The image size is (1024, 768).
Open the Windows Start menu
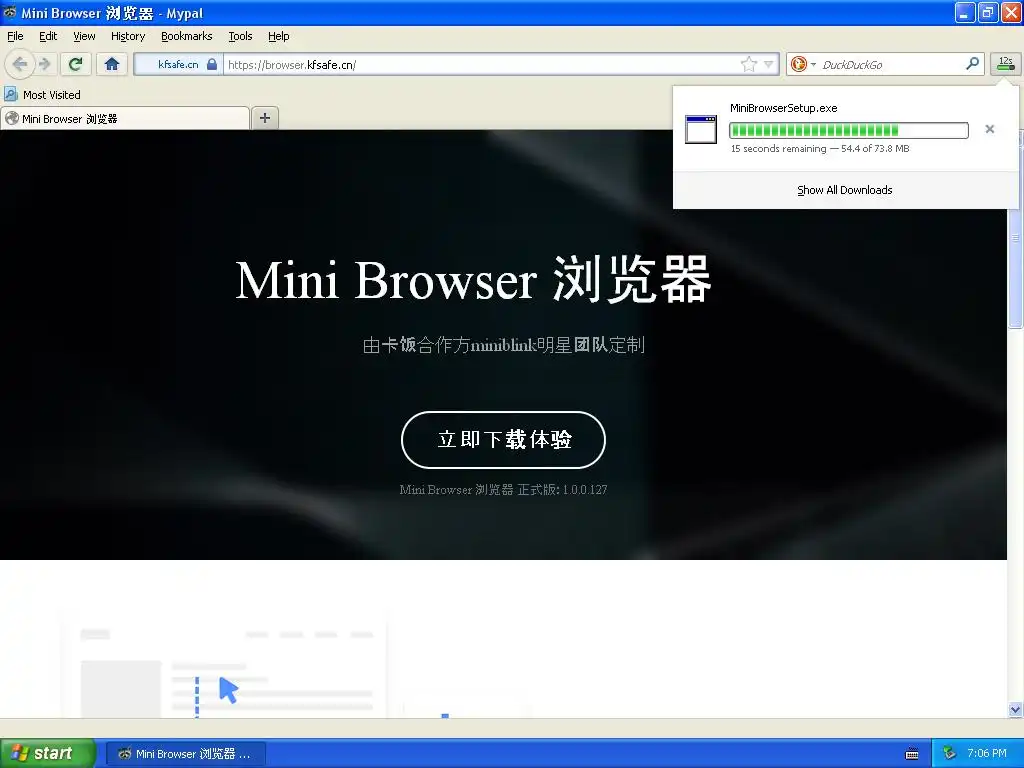[48, 753]
